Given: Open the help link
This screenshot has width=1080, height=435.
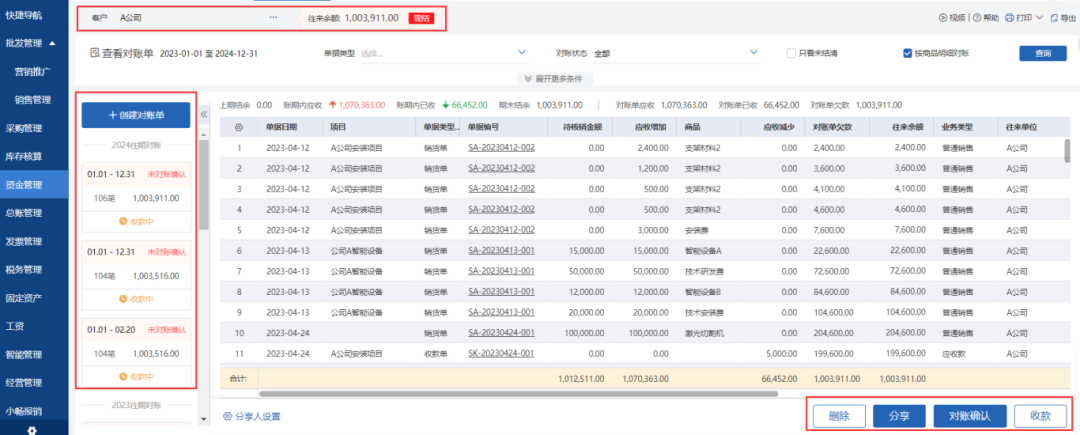Looking at the screenshot, I should coord(985,18).
